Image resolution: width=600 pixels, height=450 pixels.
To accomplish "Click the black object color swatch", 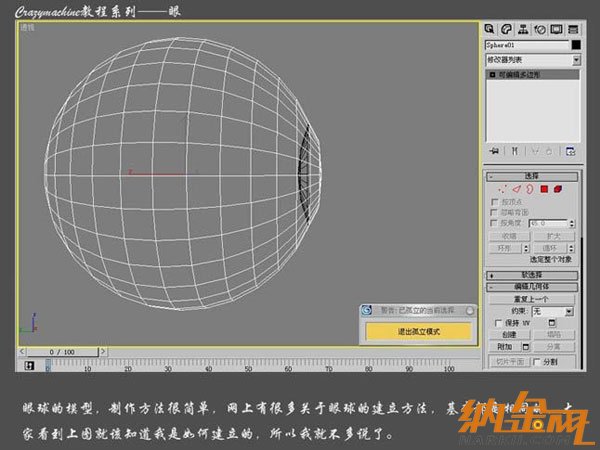I will [576, 45].
